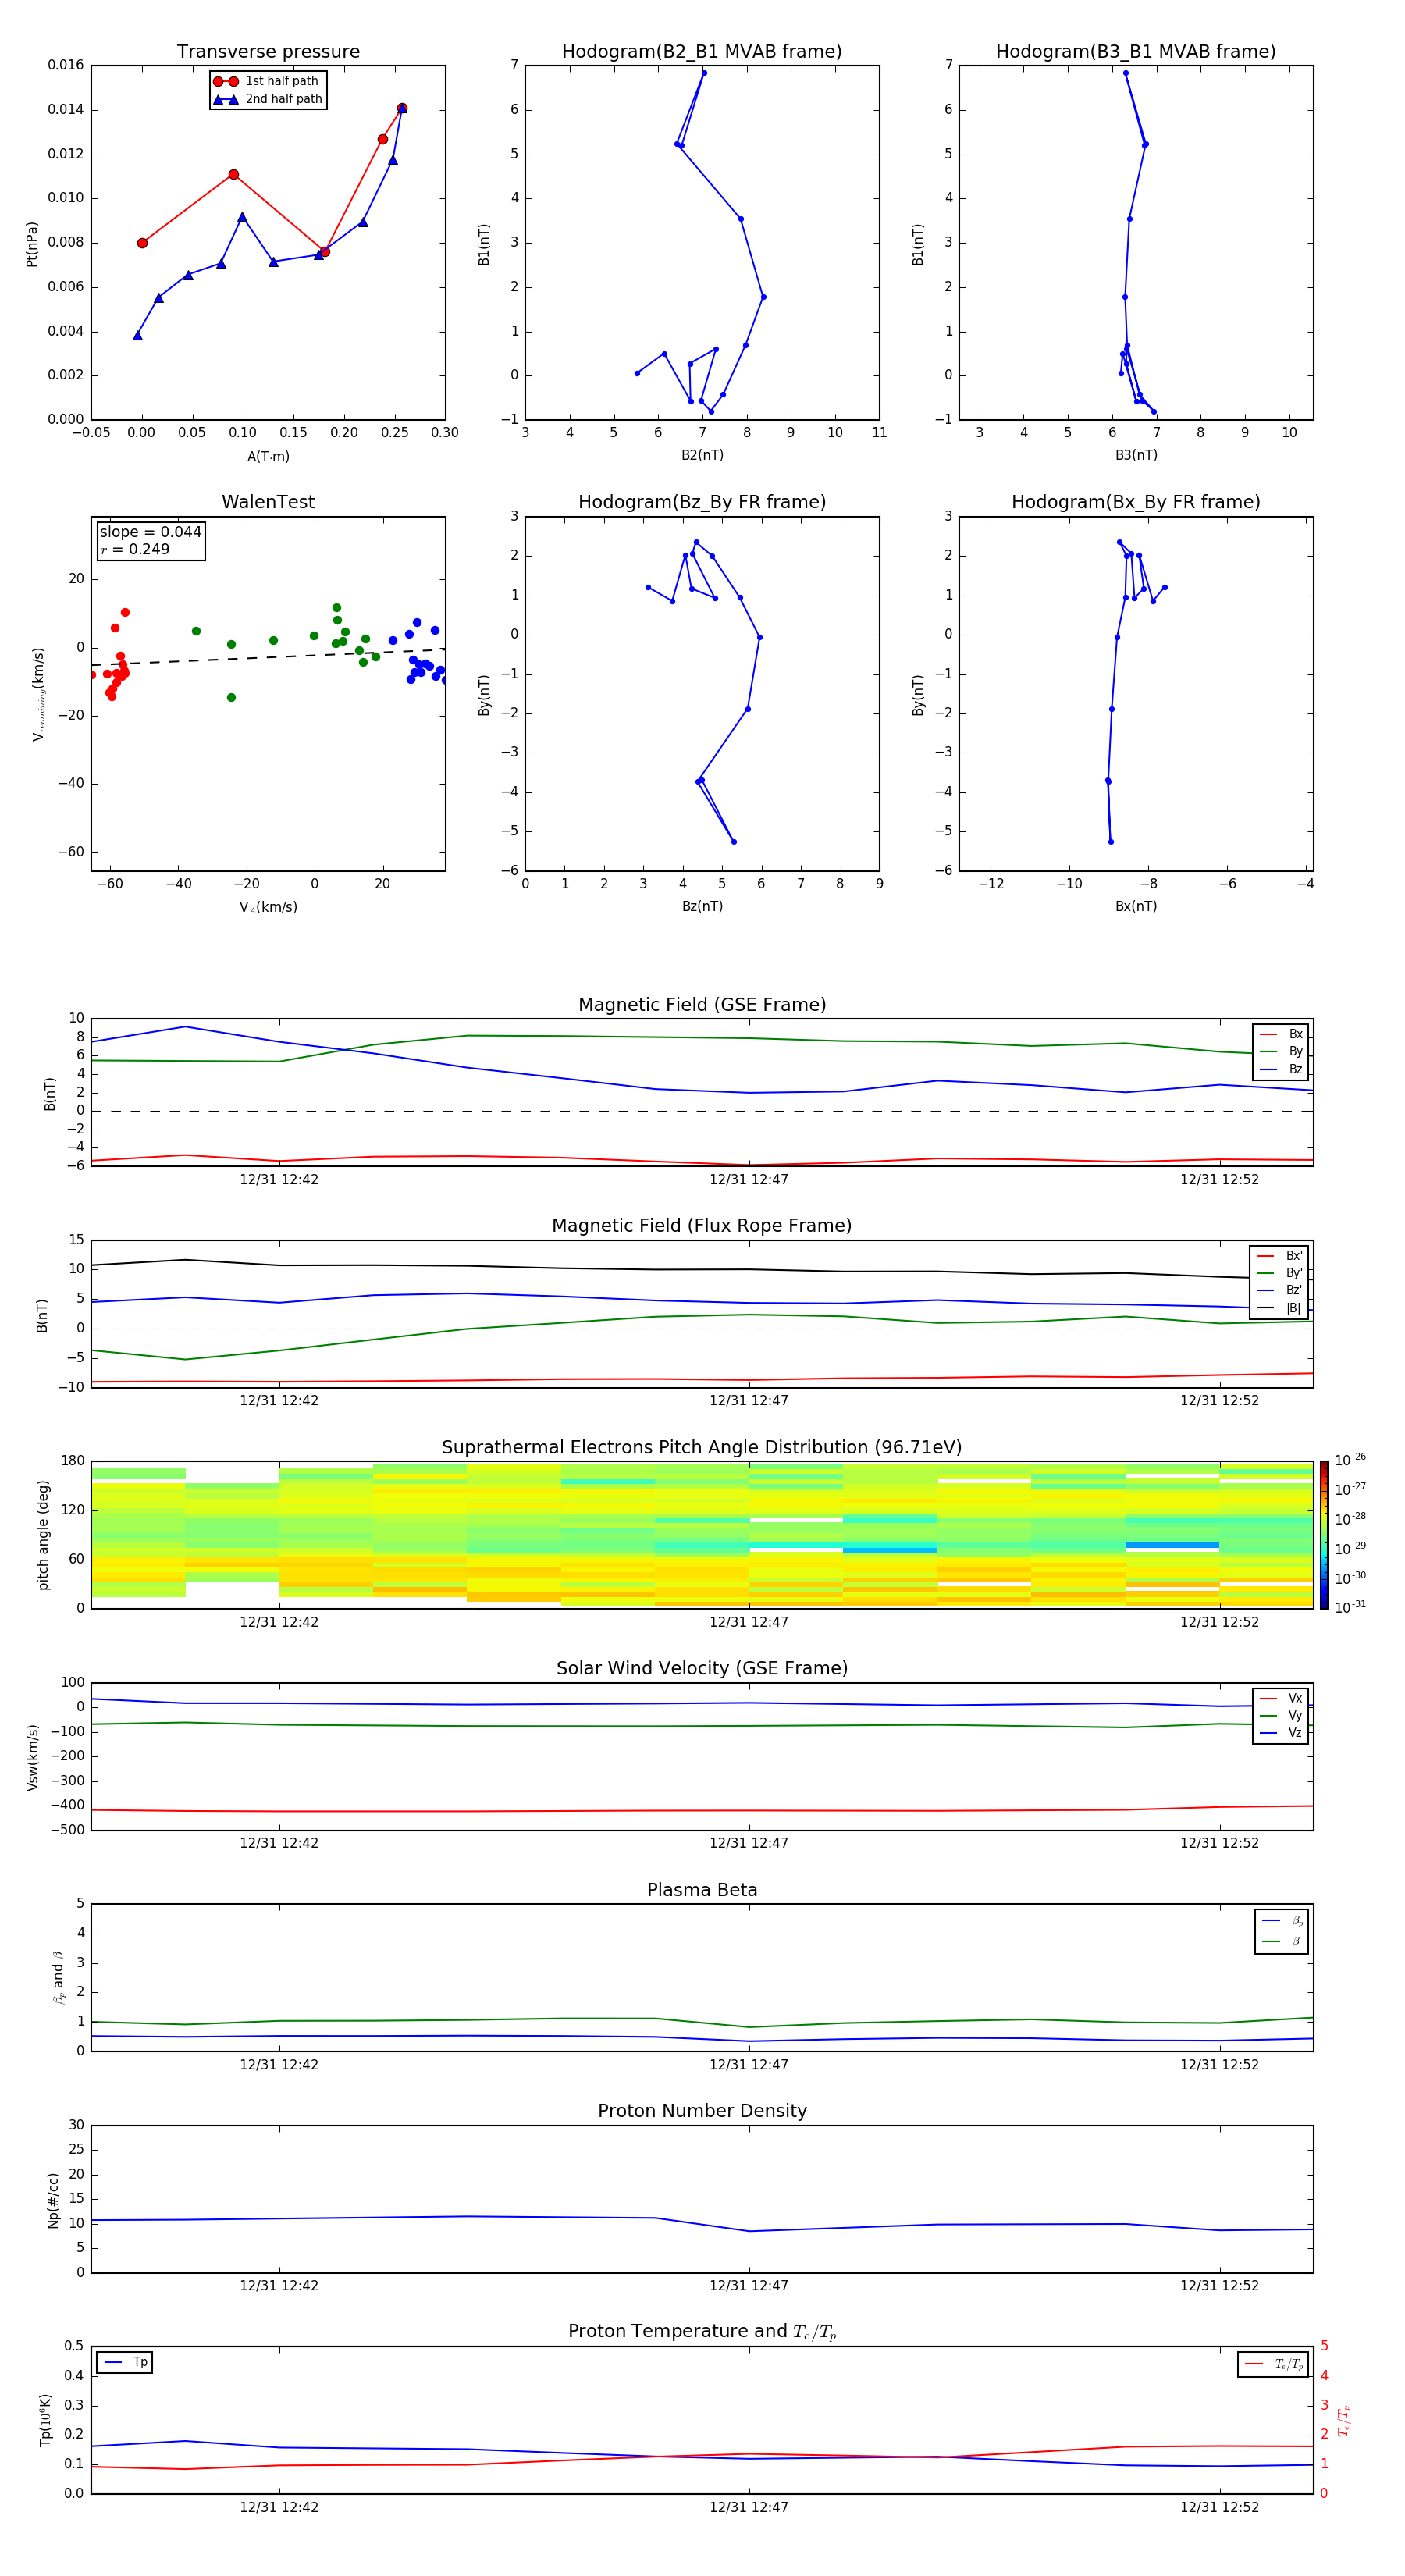
Task: Click the '10^-31' colorbar label
Action: click(x=1350, y=1607)
